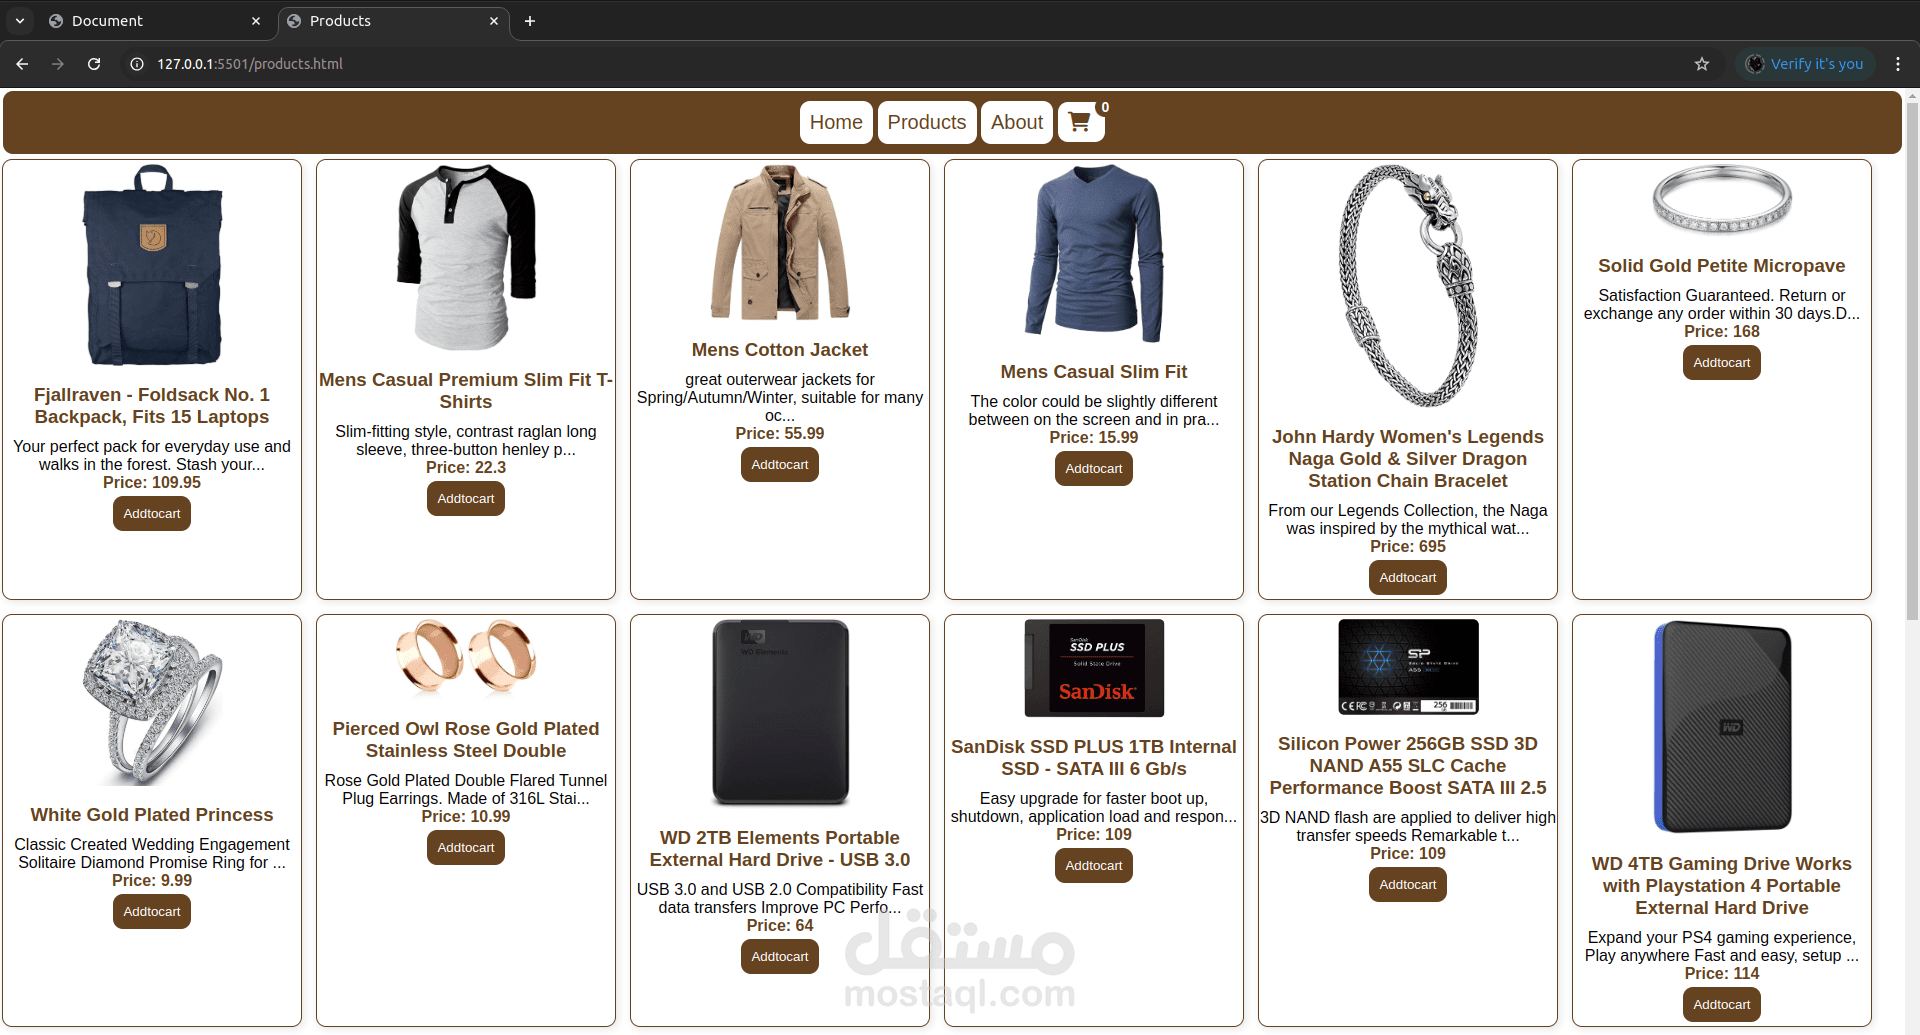Open Chrome three-dot menu
1920x1035 pixels.
point(1898,64)
